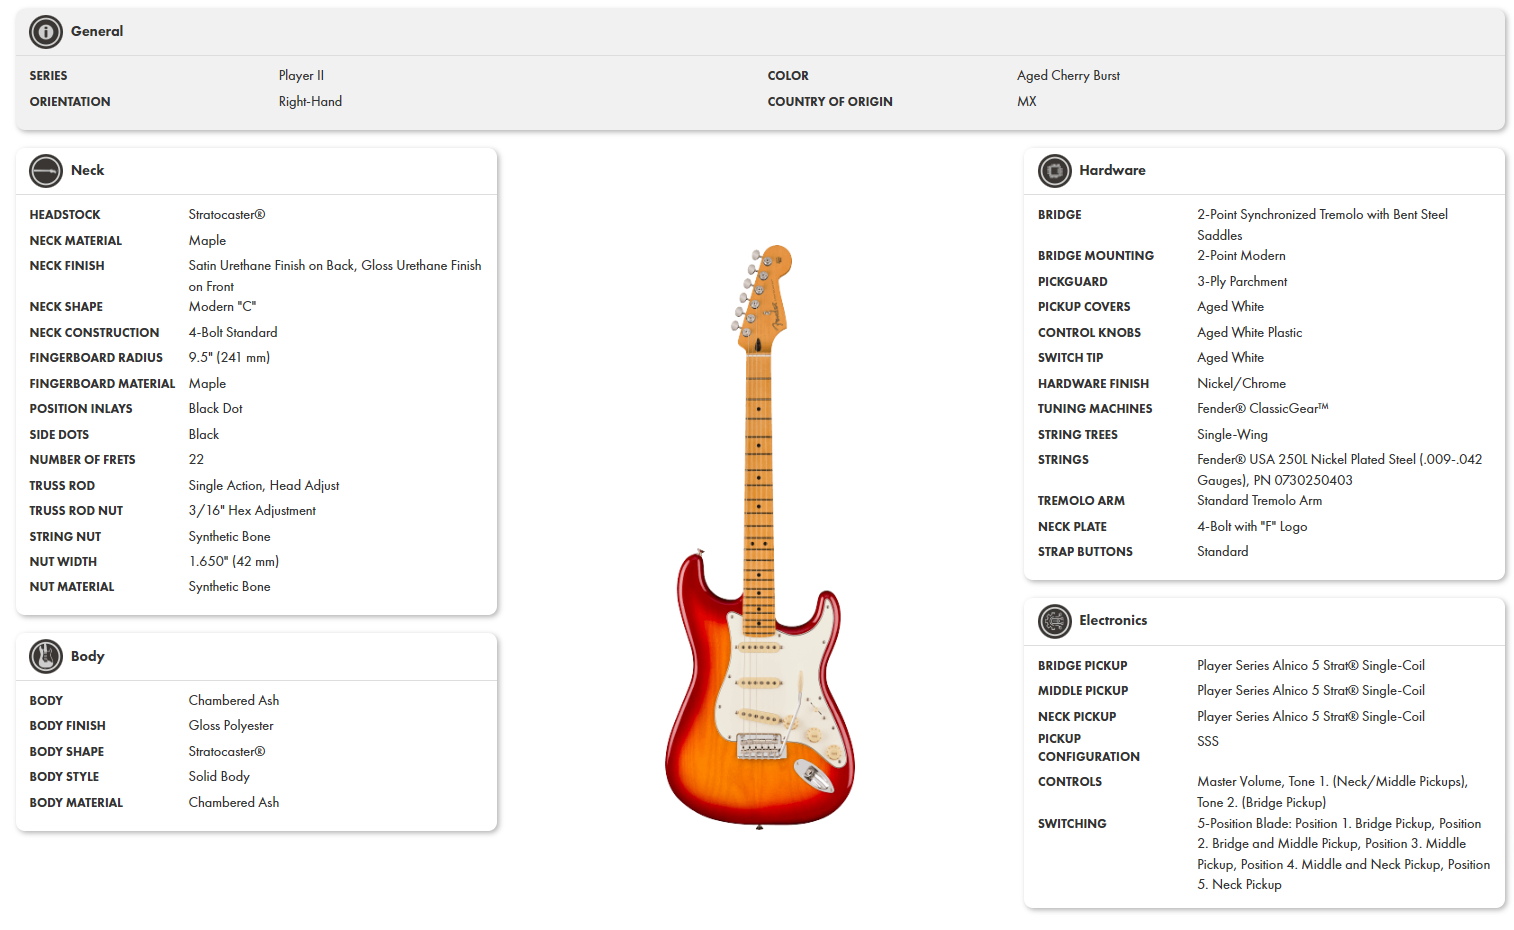Click the BRIDGE PICKUP label
1514x930 pixels.
point(1082,666)
